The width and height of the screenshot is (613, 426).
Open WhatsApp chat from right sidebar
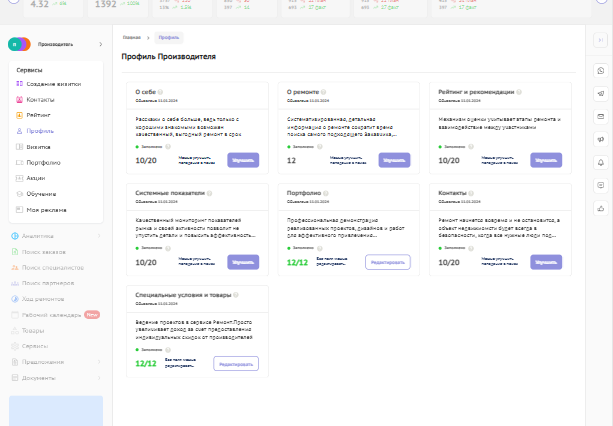pyautogui.click(x=601, y=71)
